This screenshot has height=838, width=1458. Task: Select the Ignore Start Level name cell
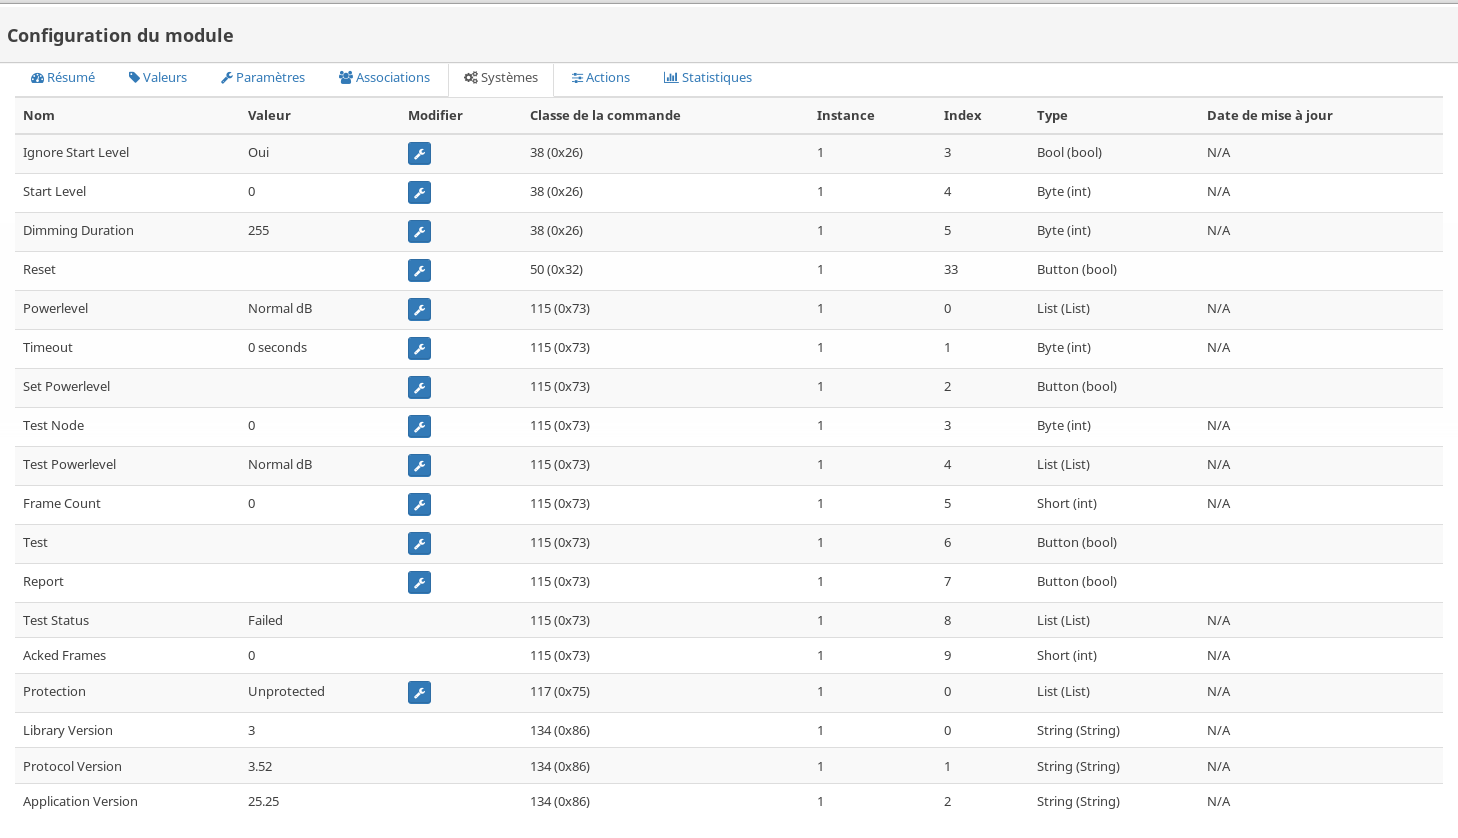76,153
